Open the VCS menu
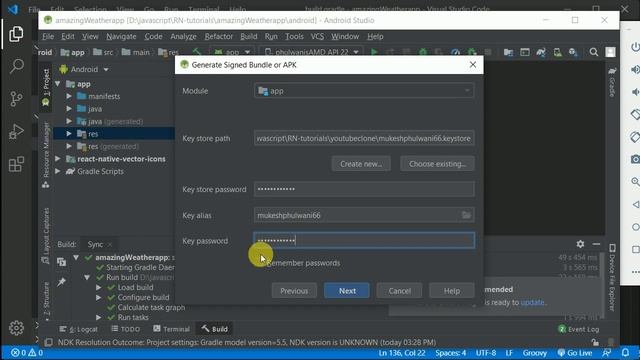Viewport: 640px width, 360px height. (317, 36)
